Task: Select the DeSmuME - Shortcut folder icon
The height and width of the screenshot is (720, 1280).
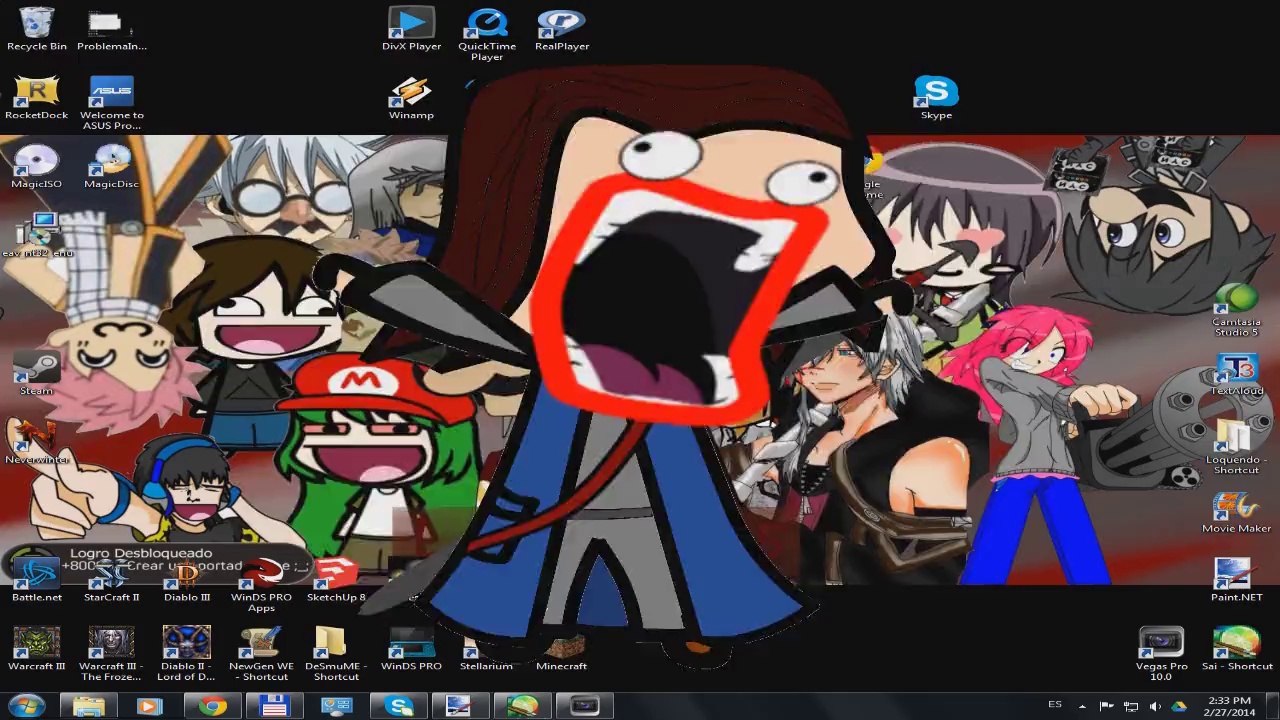Action: click(336, 654)
